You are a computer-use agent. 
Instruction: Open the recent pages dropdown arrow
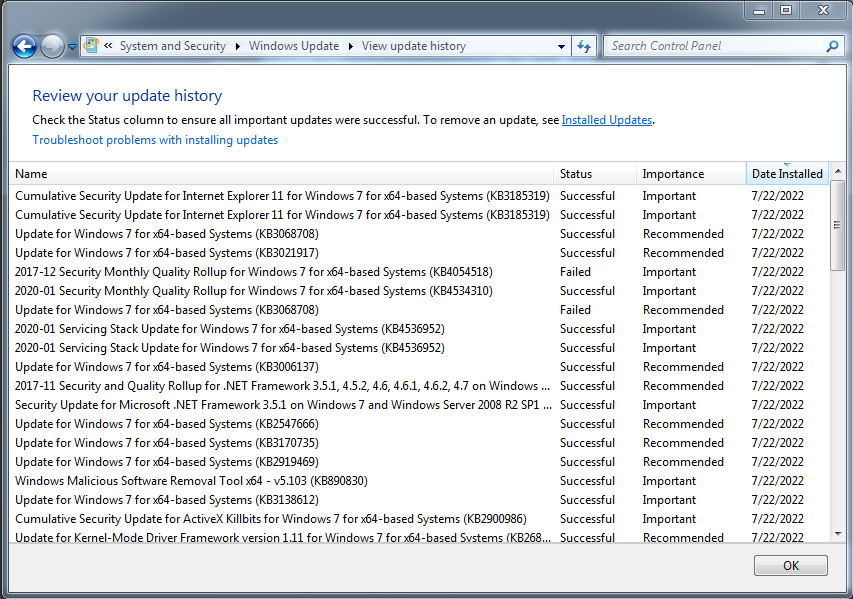[72, 47]
